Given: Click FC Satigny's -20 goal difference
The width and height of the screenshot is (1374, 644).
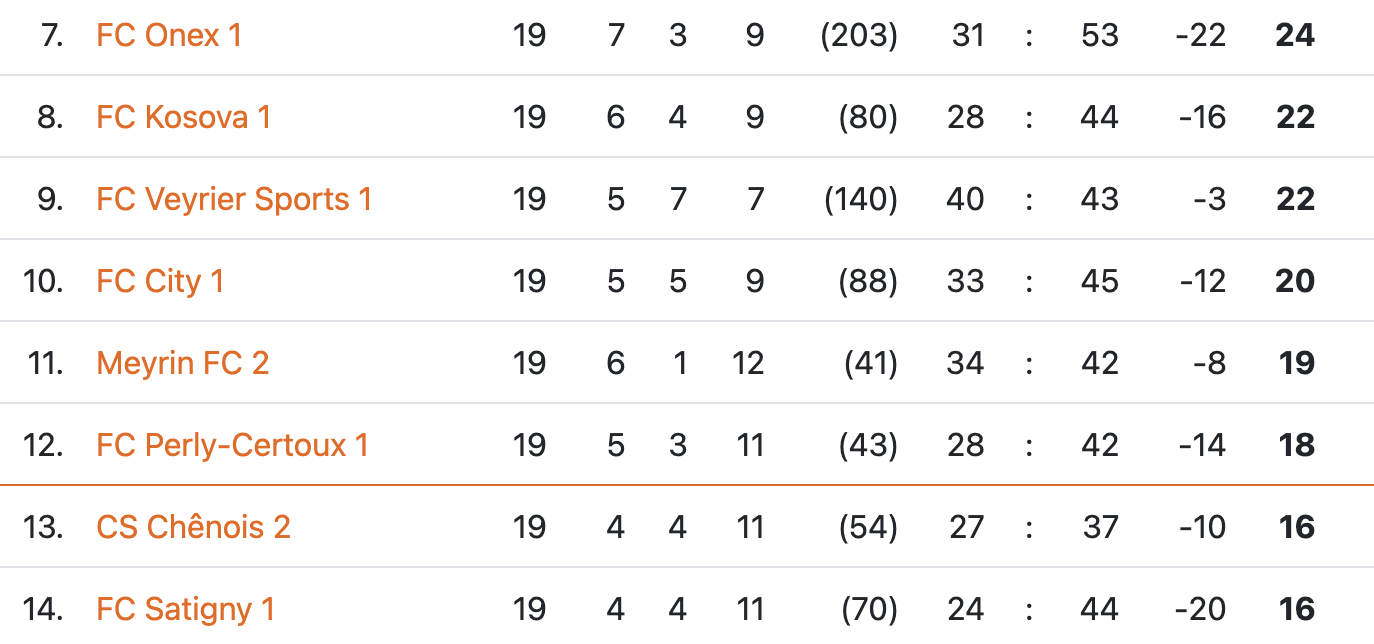Looking at the screenshot, I should tap(1201, 610).
